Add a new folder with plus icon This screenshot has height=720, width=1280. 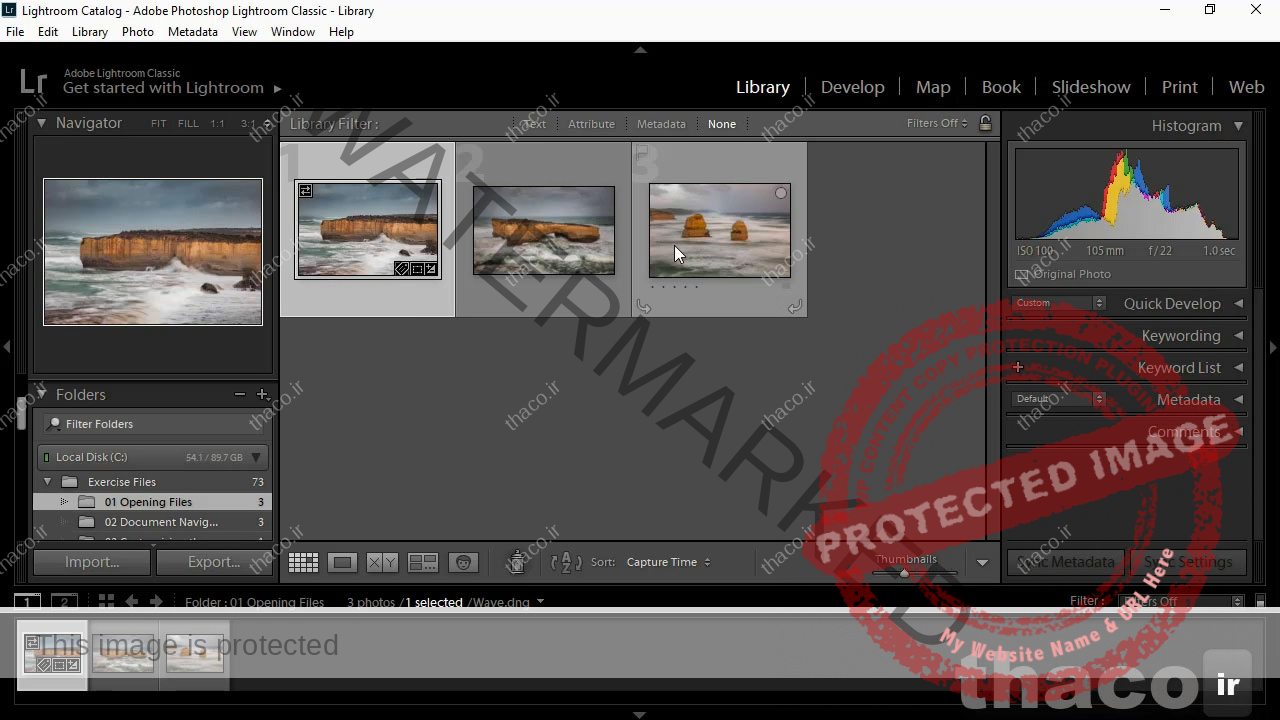(x=262, y=394)
